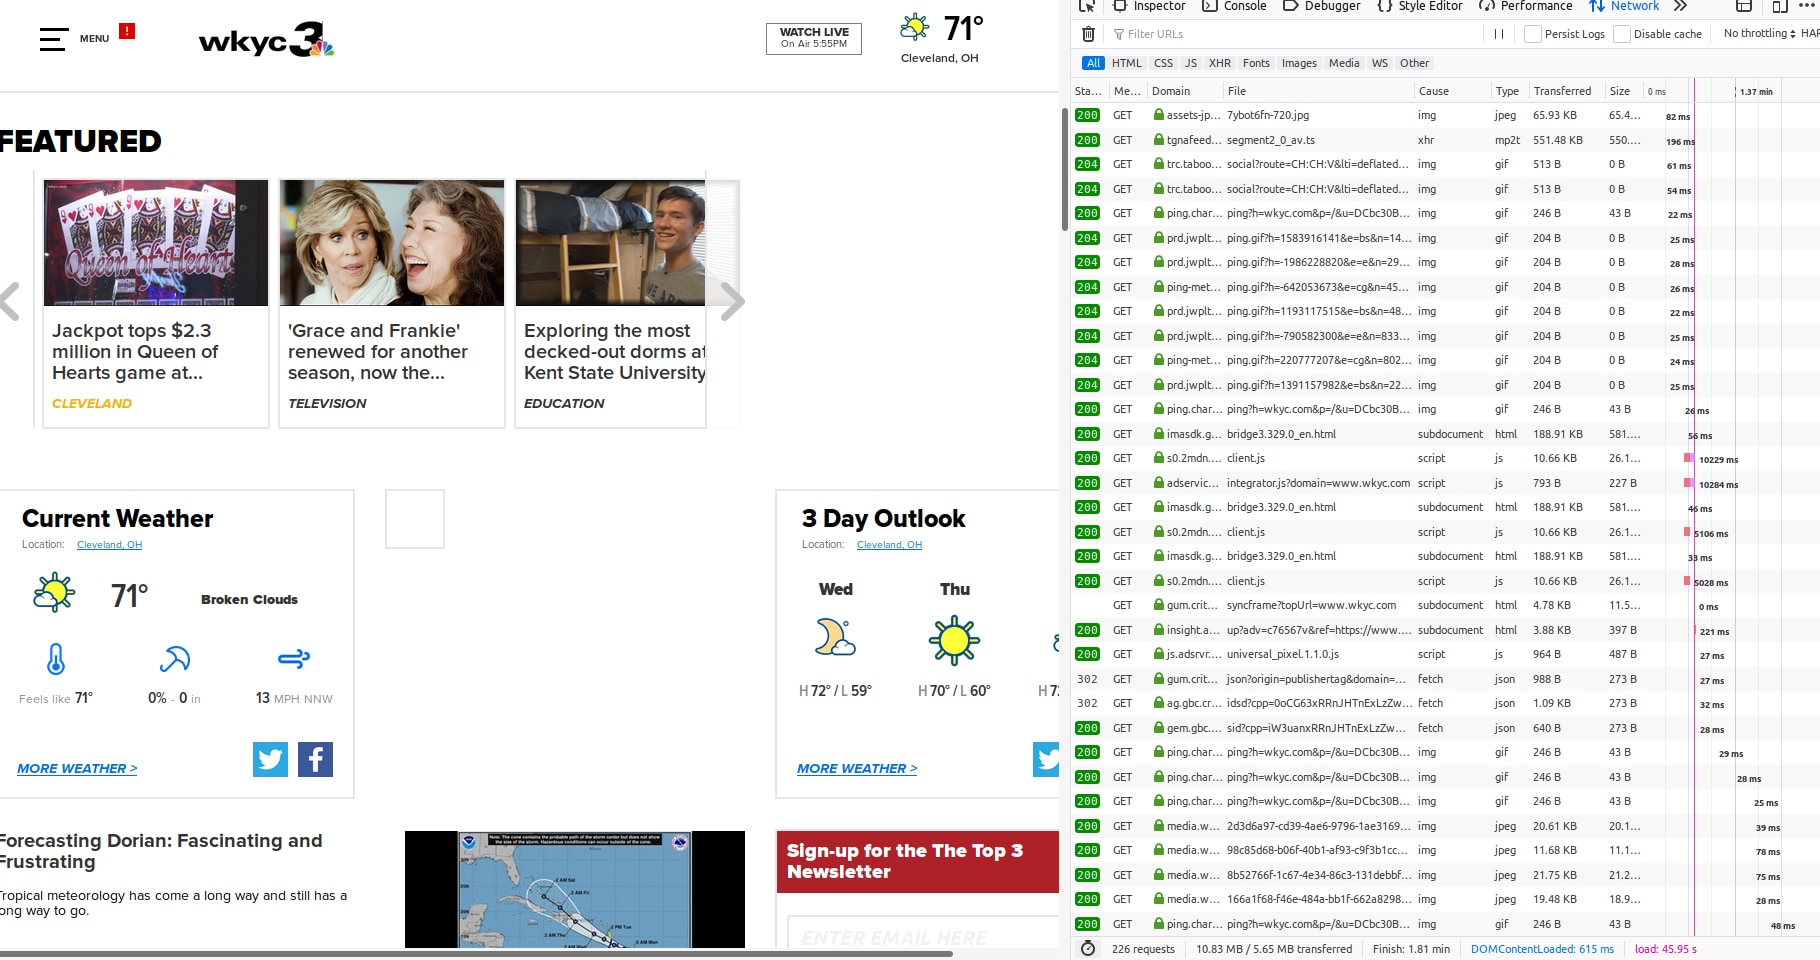Enable Disable cache checkbox
This screenshot has width=1820, height=960.
tap(1622, 34)
